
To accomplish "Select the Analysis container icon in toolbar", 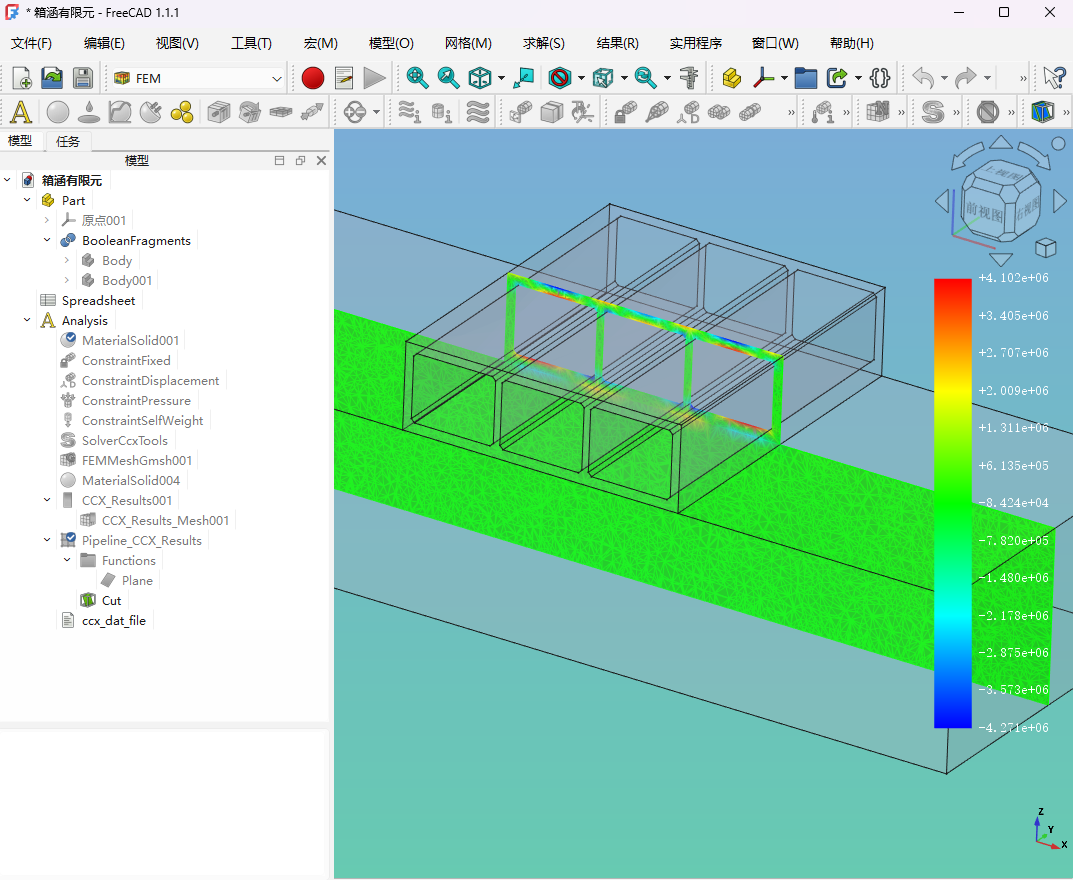I will coord(21,112).
